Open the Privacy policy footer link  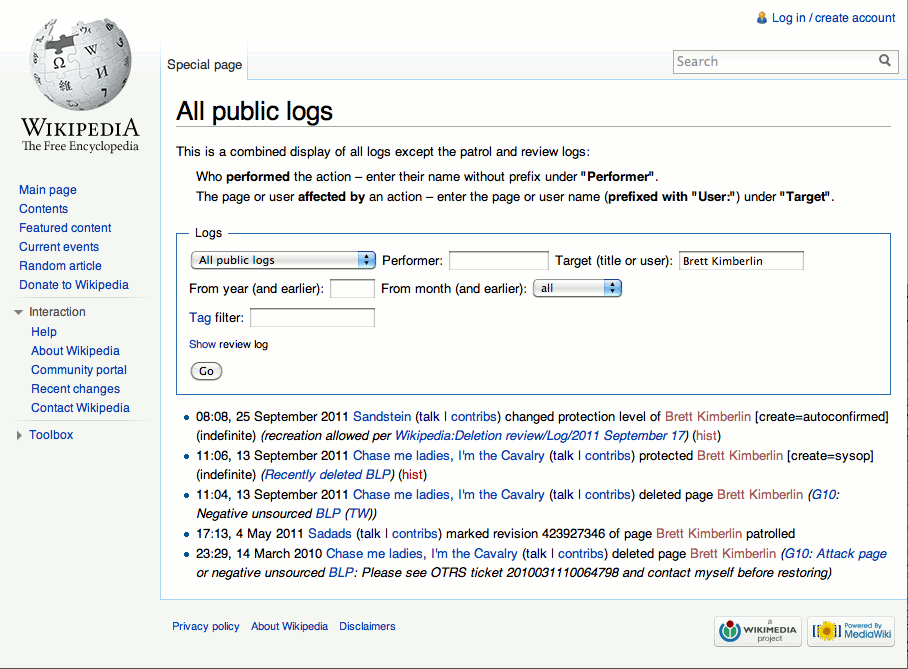205,626
